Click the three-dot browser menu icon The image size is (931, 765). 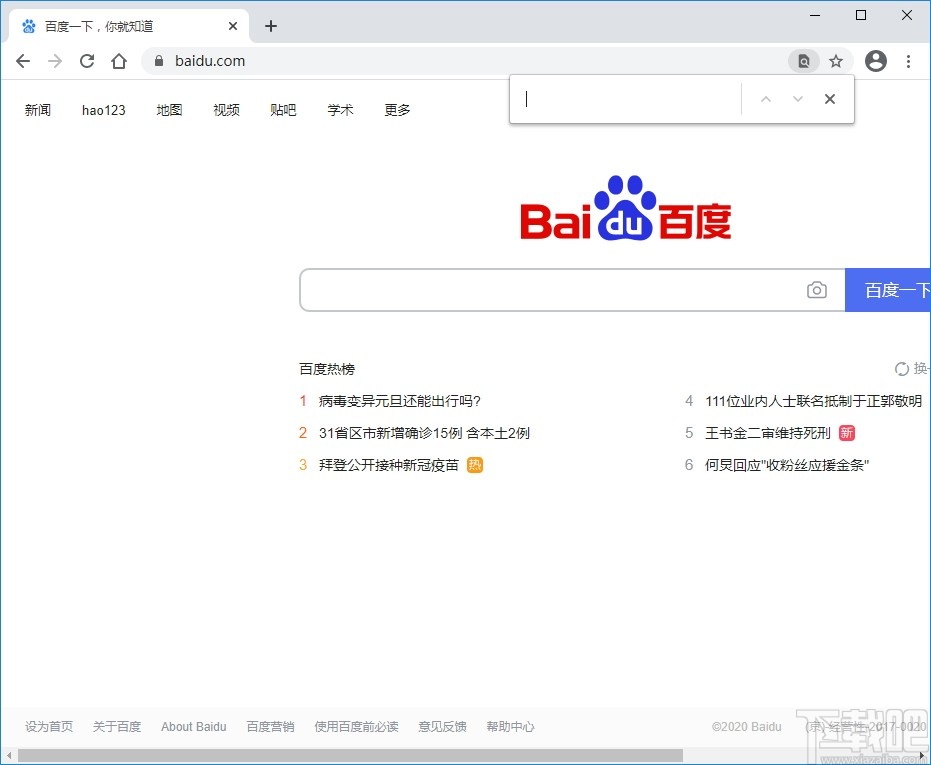click(909, 61)
